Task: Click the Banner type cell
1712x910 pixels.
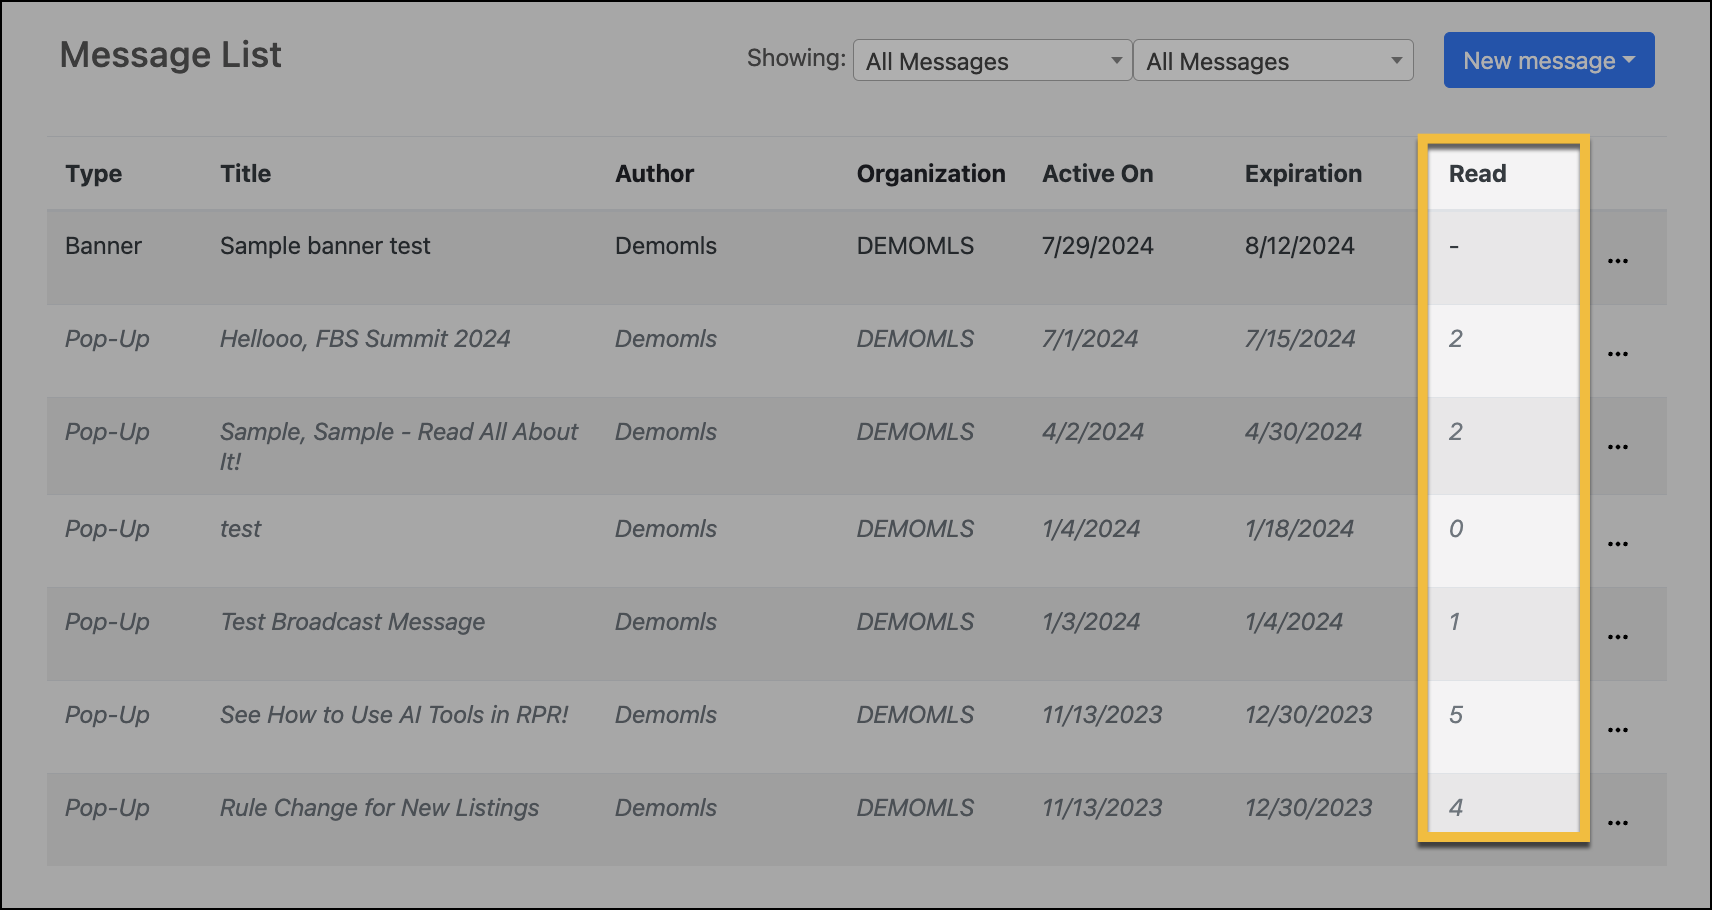Action: 103,246
